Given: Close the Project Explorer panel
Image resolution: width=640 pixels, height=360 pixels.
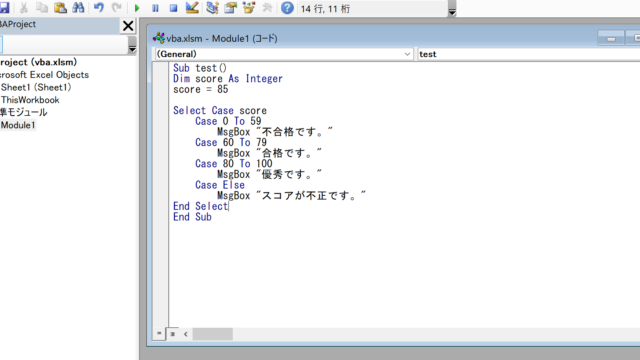Looking at the screenshot, I should click(x=128, y=26).
